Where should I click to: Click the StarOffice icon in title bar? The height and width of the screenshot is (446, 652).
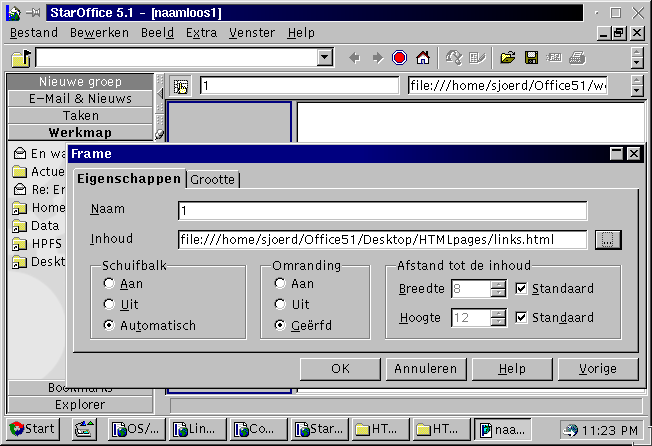14,13
